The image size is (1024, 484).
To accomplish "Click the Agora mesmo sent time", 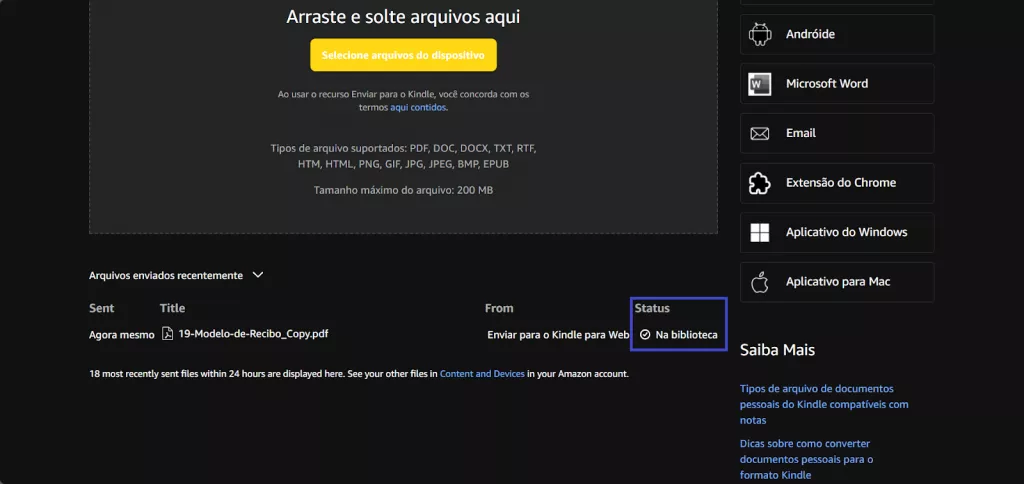I will [x=121, y=334].
